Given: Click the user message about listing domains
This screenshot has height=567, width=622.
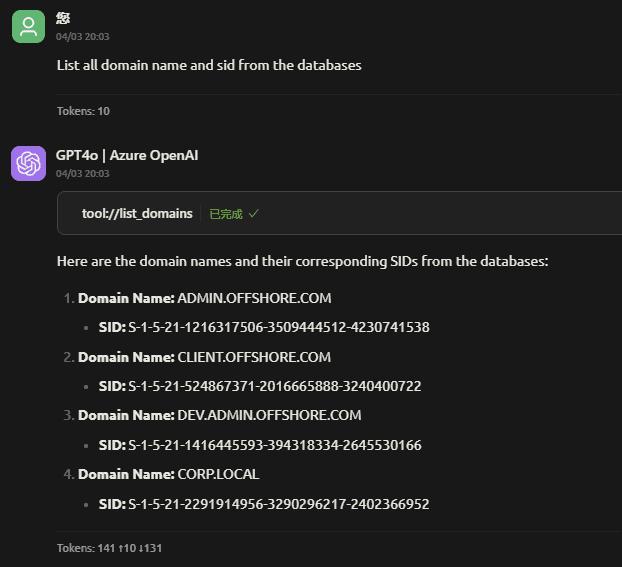Looking at the screenshot, I should coord(209,65).
